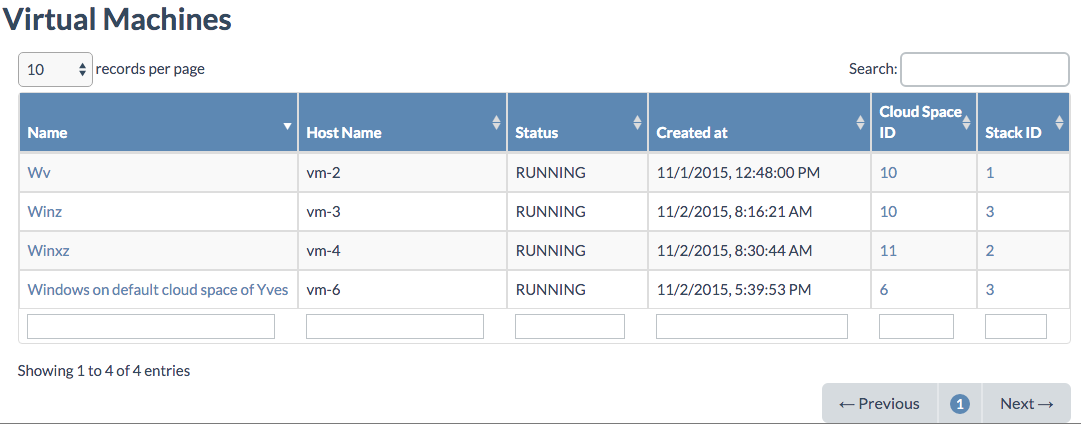
Task: Open the Winz virtual machine
Action: click(x=45, y=212)
